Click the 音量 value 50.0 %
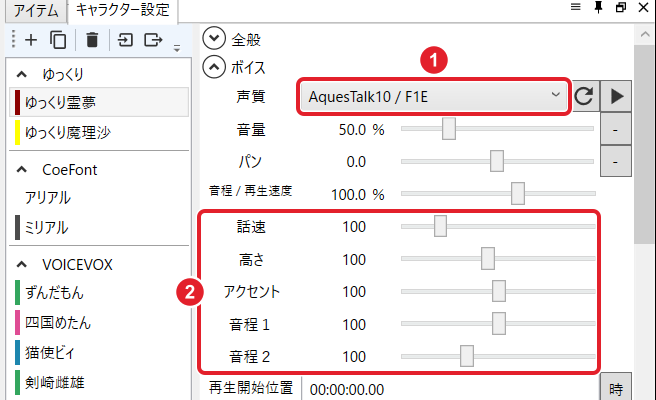The width and height of the screenshot is (656, 400). pos(361,130)
